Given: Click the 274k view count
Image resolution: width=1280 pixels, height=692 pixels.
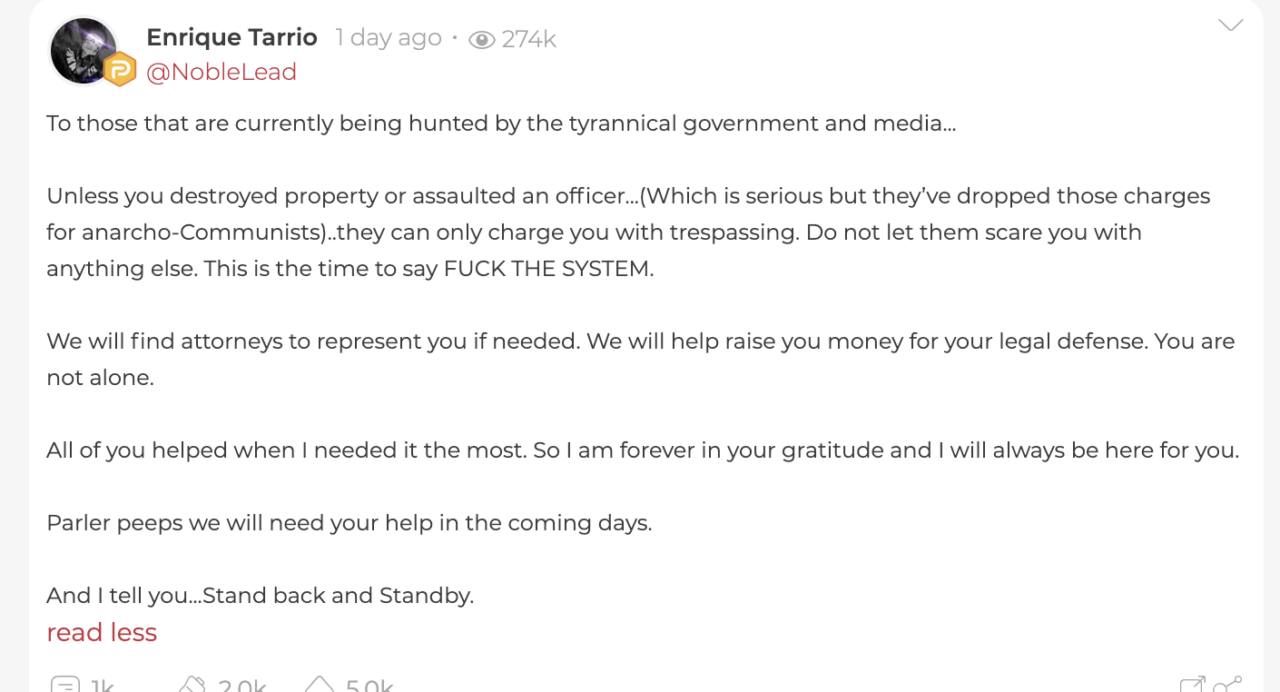Looking at the screenshot, I should tap(529, 39).
